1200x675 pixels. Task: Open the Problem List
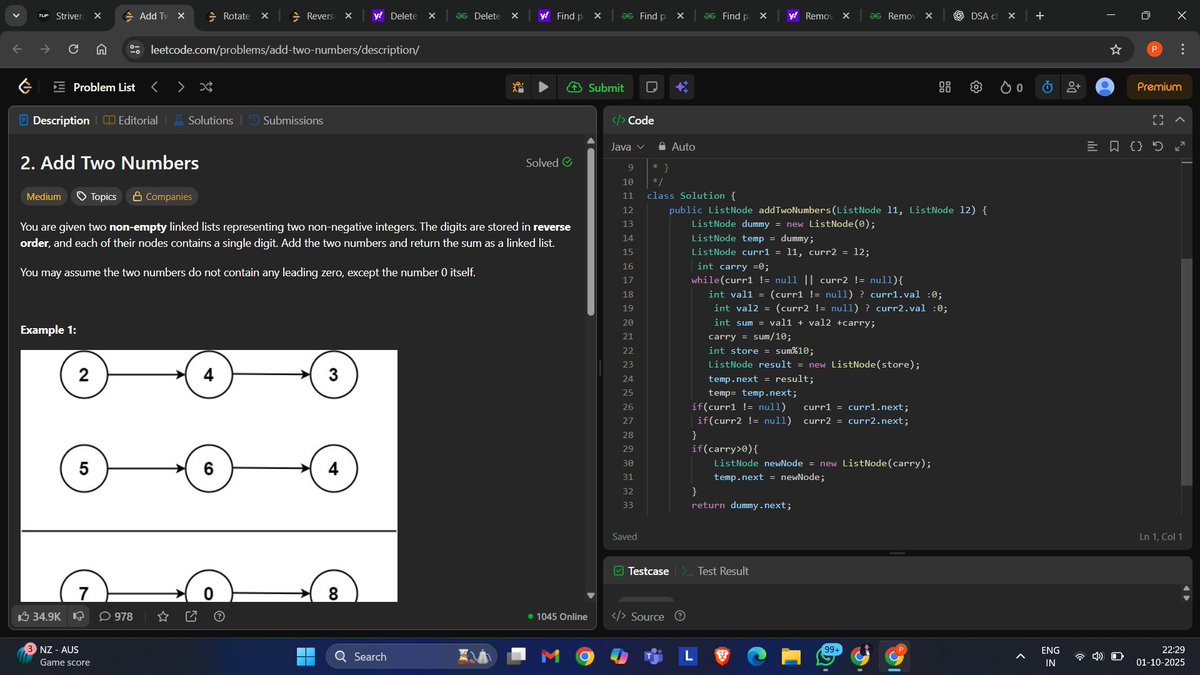pyautogui.click(x=94, y=87)
